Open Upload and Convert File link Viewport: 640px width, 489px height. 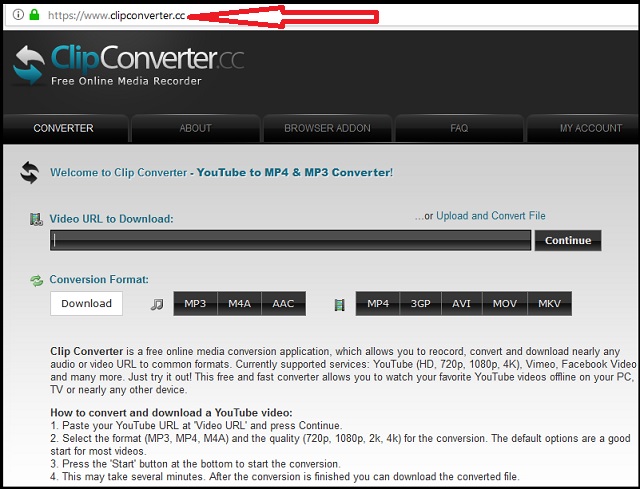tap(491, 216)
